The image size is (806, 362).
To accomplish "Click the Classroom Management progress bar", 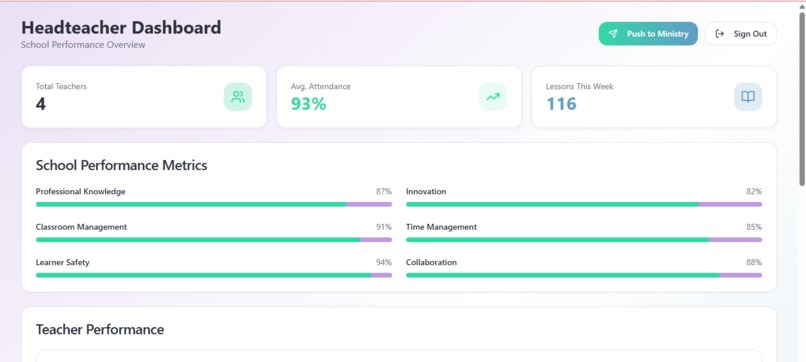I will point(214,240).
